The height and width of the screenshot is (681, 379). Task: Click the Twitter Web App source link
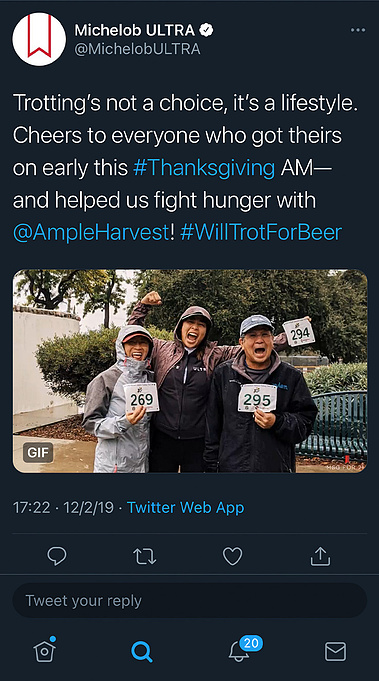185,507
